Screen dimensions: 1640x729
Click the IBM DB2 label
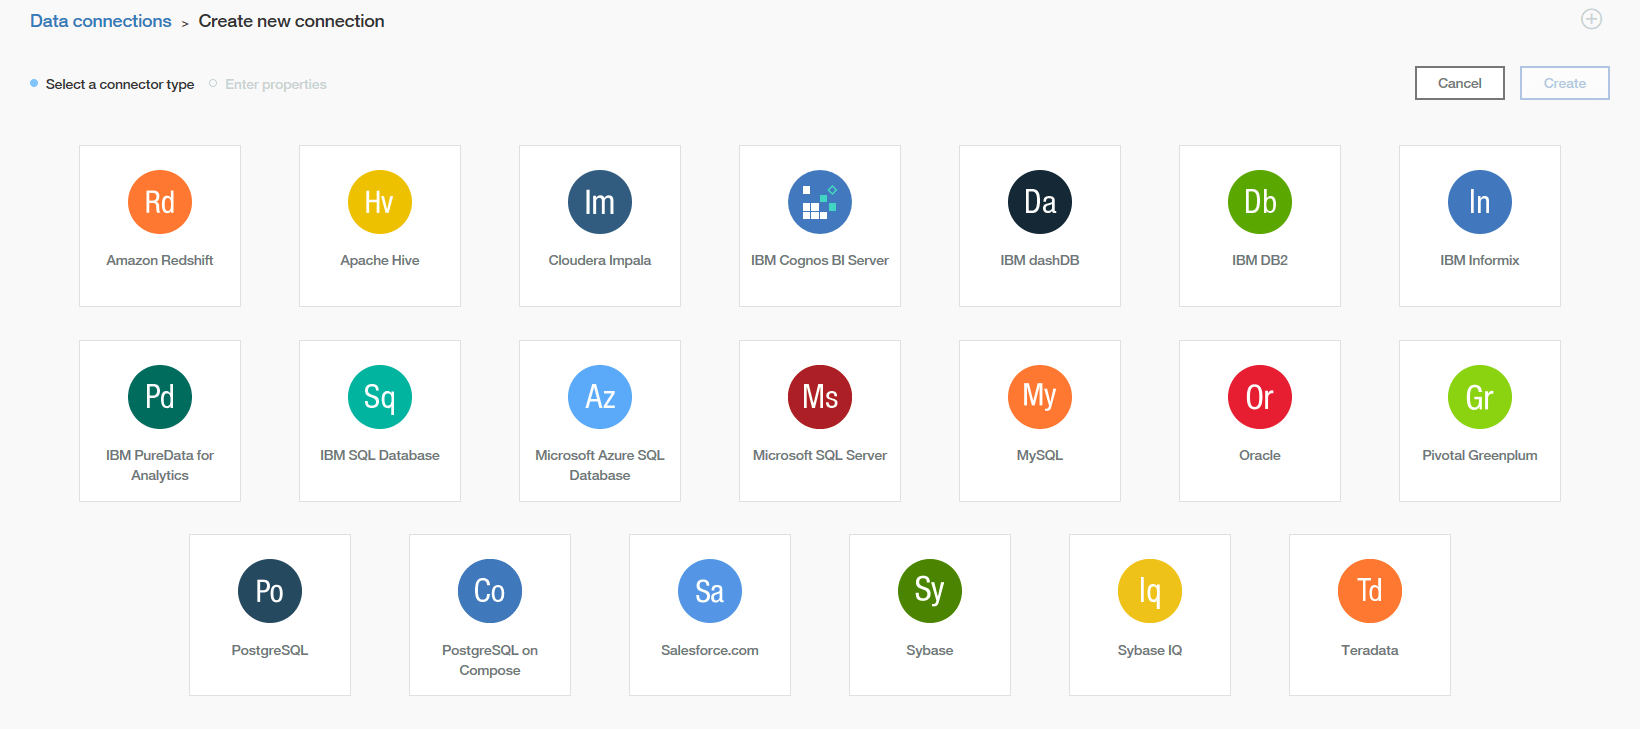pos(1260,260)
